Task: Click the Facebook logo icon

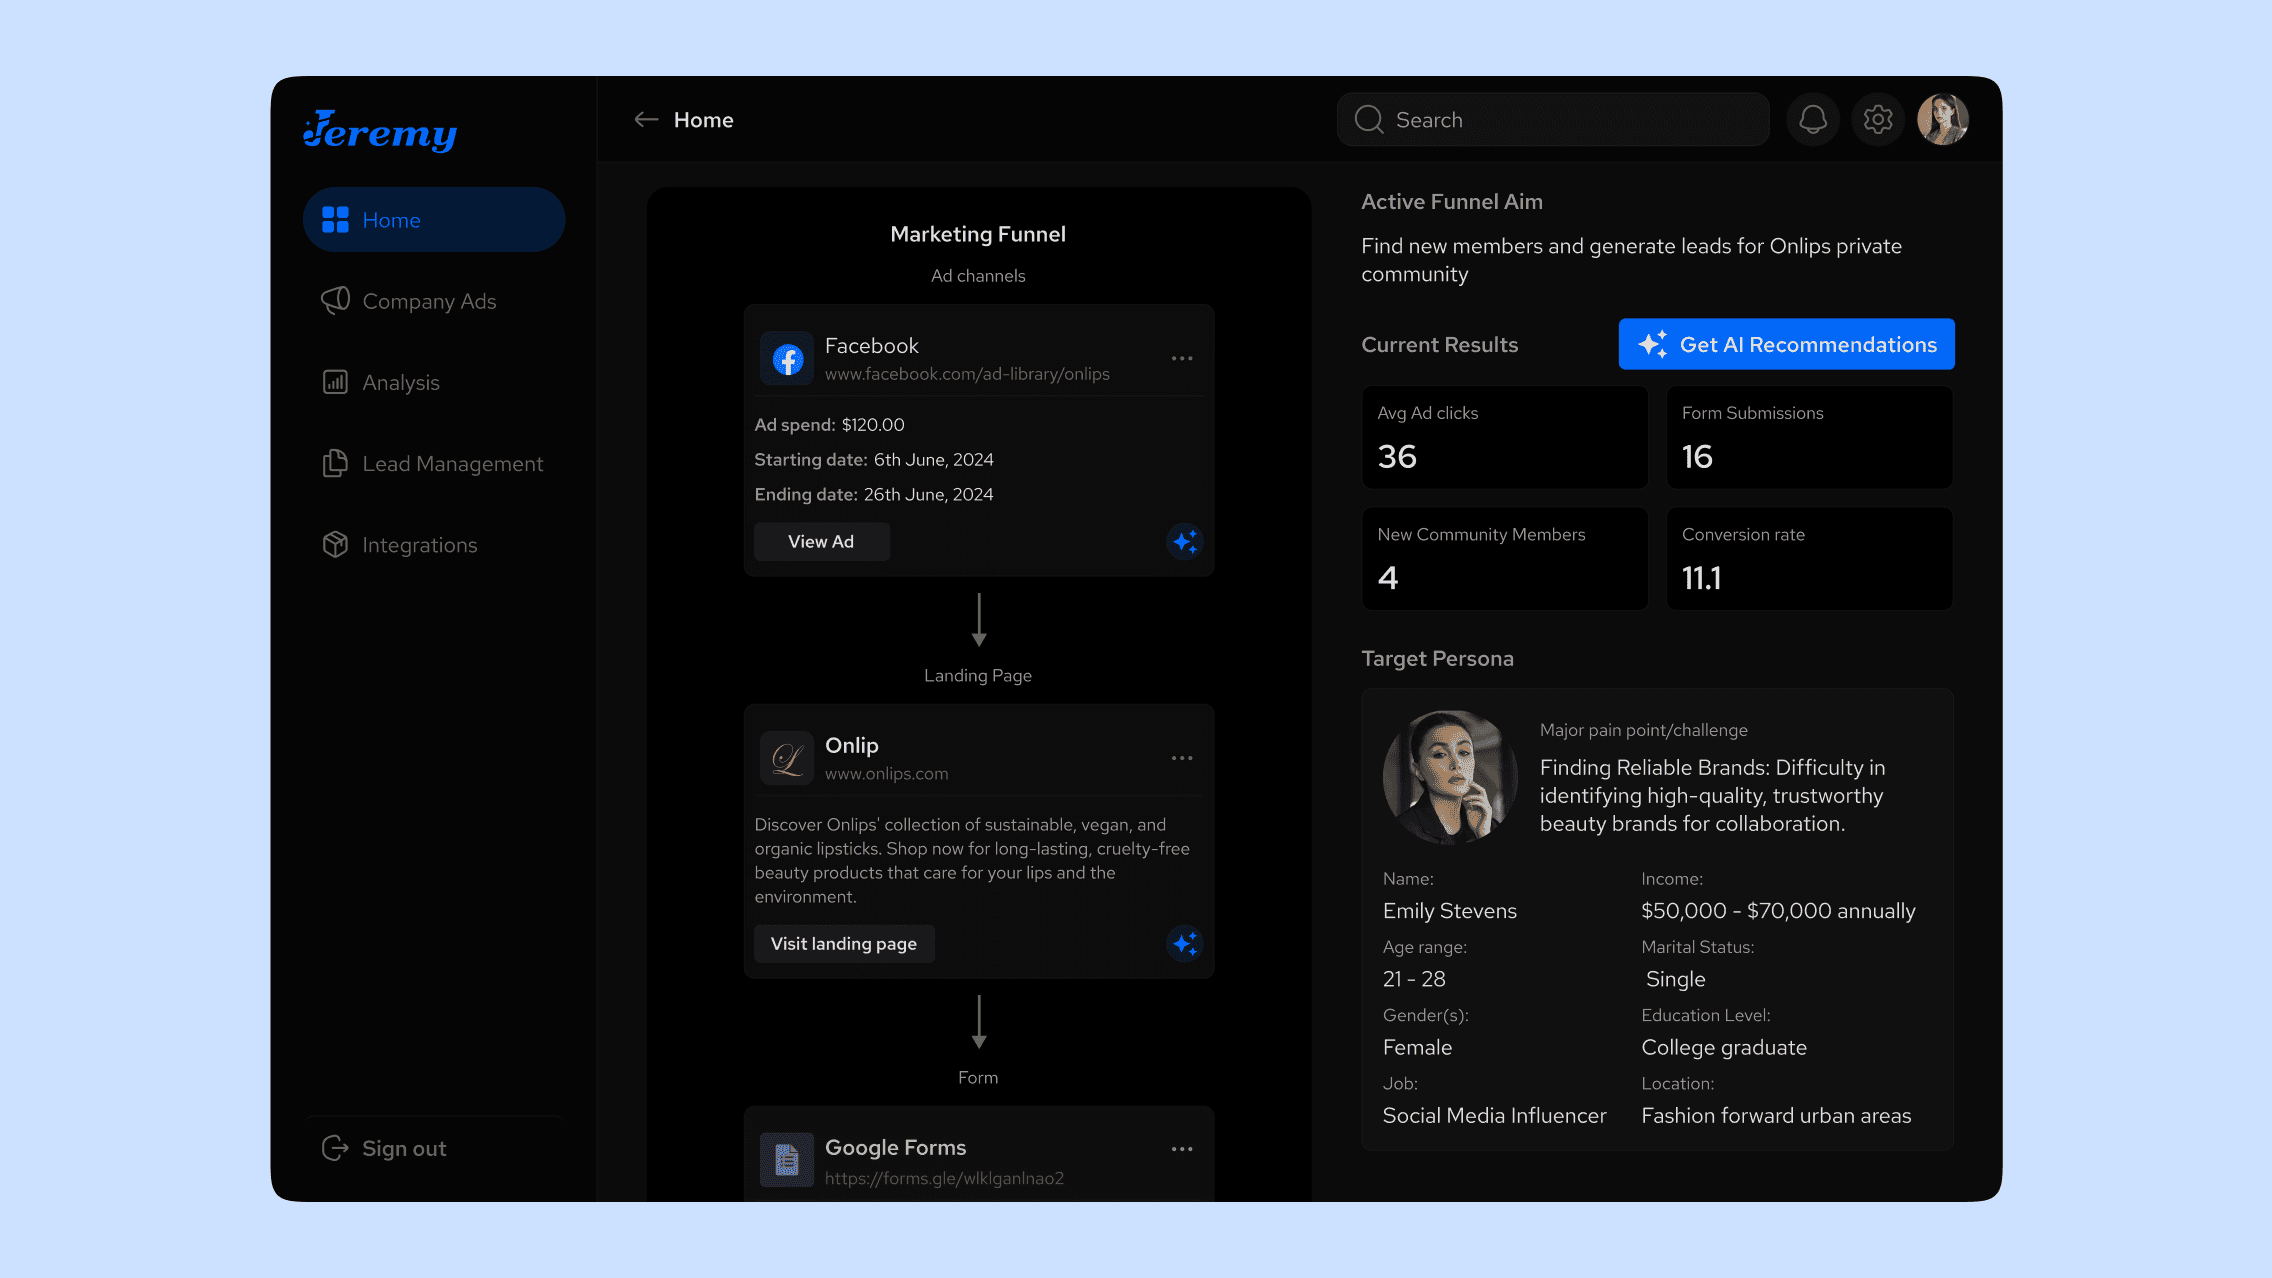Action: (787, 358)
